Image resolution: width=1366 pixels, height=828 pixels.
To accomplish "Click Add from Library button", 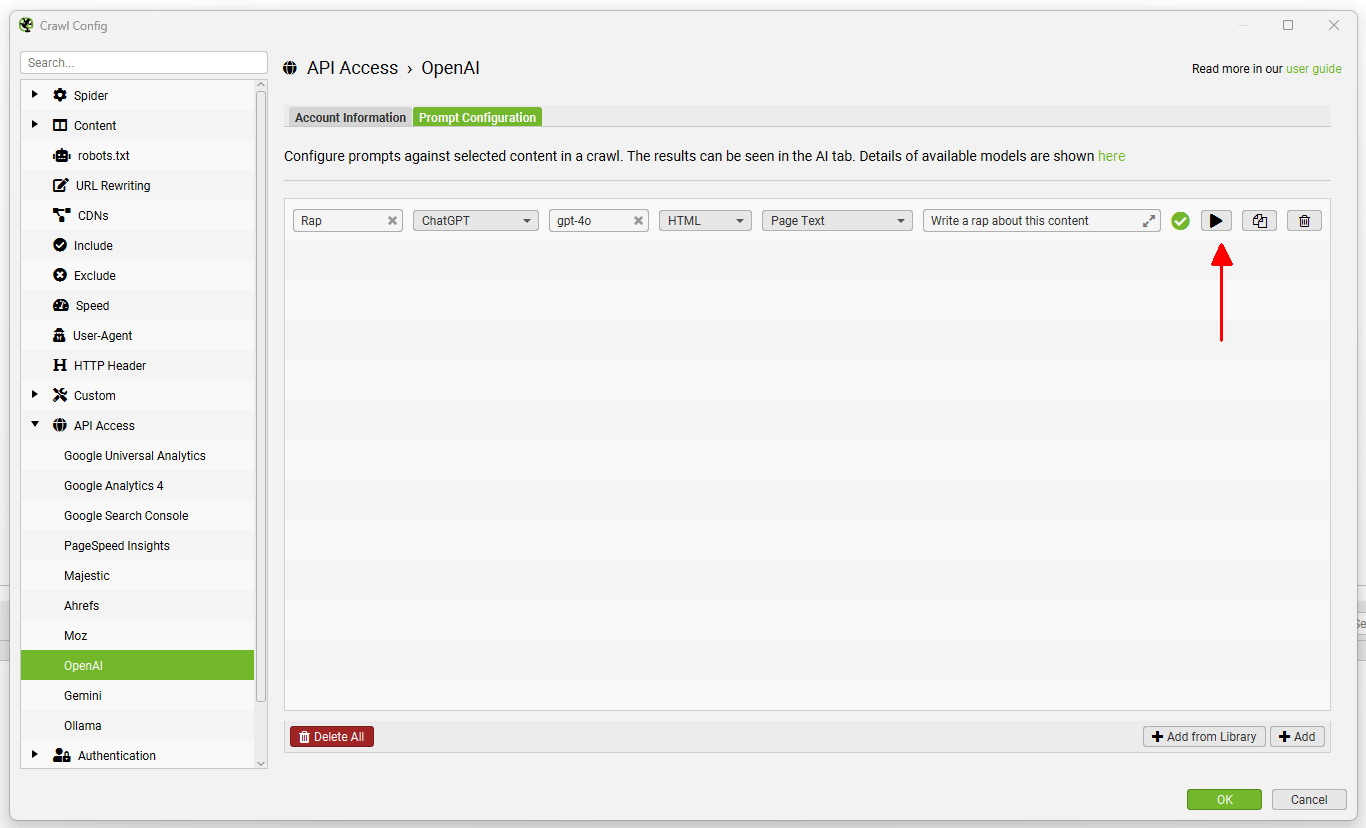I will [x=1204, y=737].
